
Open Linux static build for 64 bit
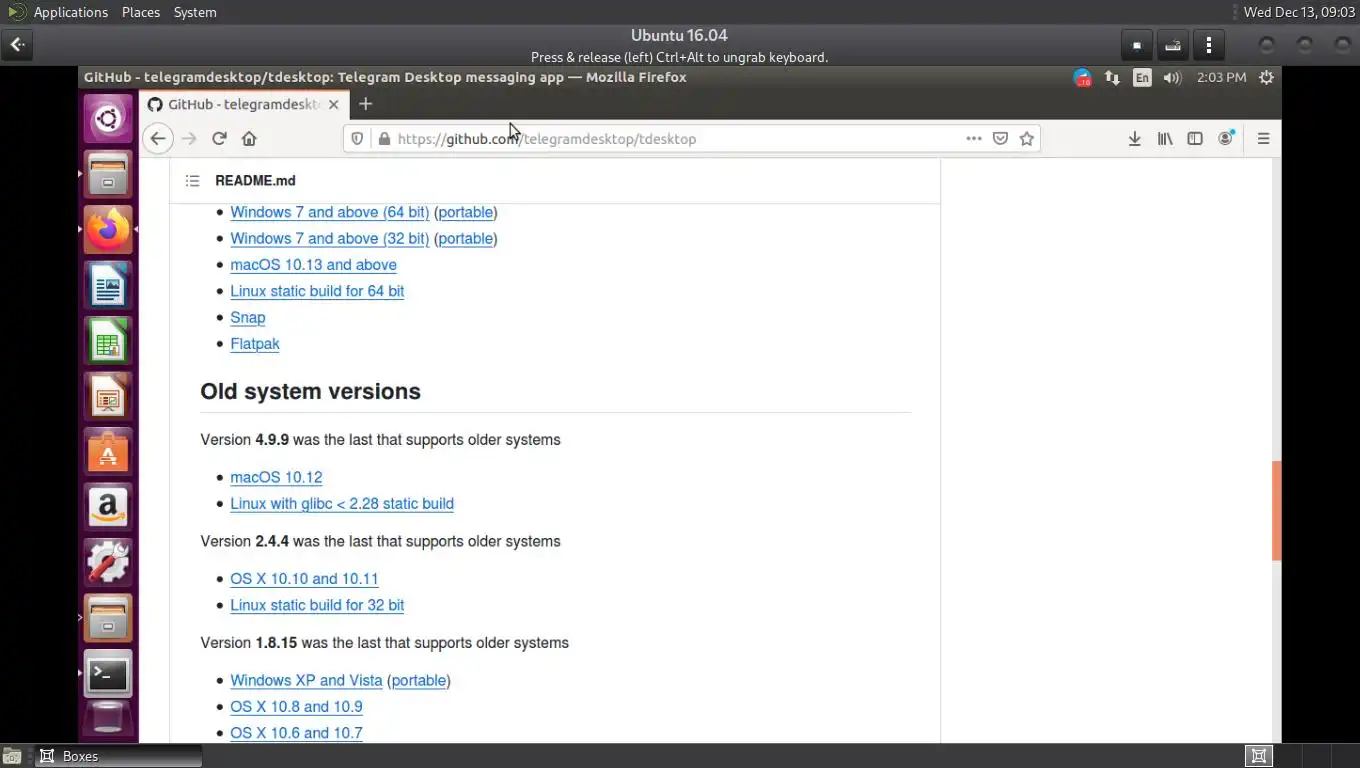[317, 291]
